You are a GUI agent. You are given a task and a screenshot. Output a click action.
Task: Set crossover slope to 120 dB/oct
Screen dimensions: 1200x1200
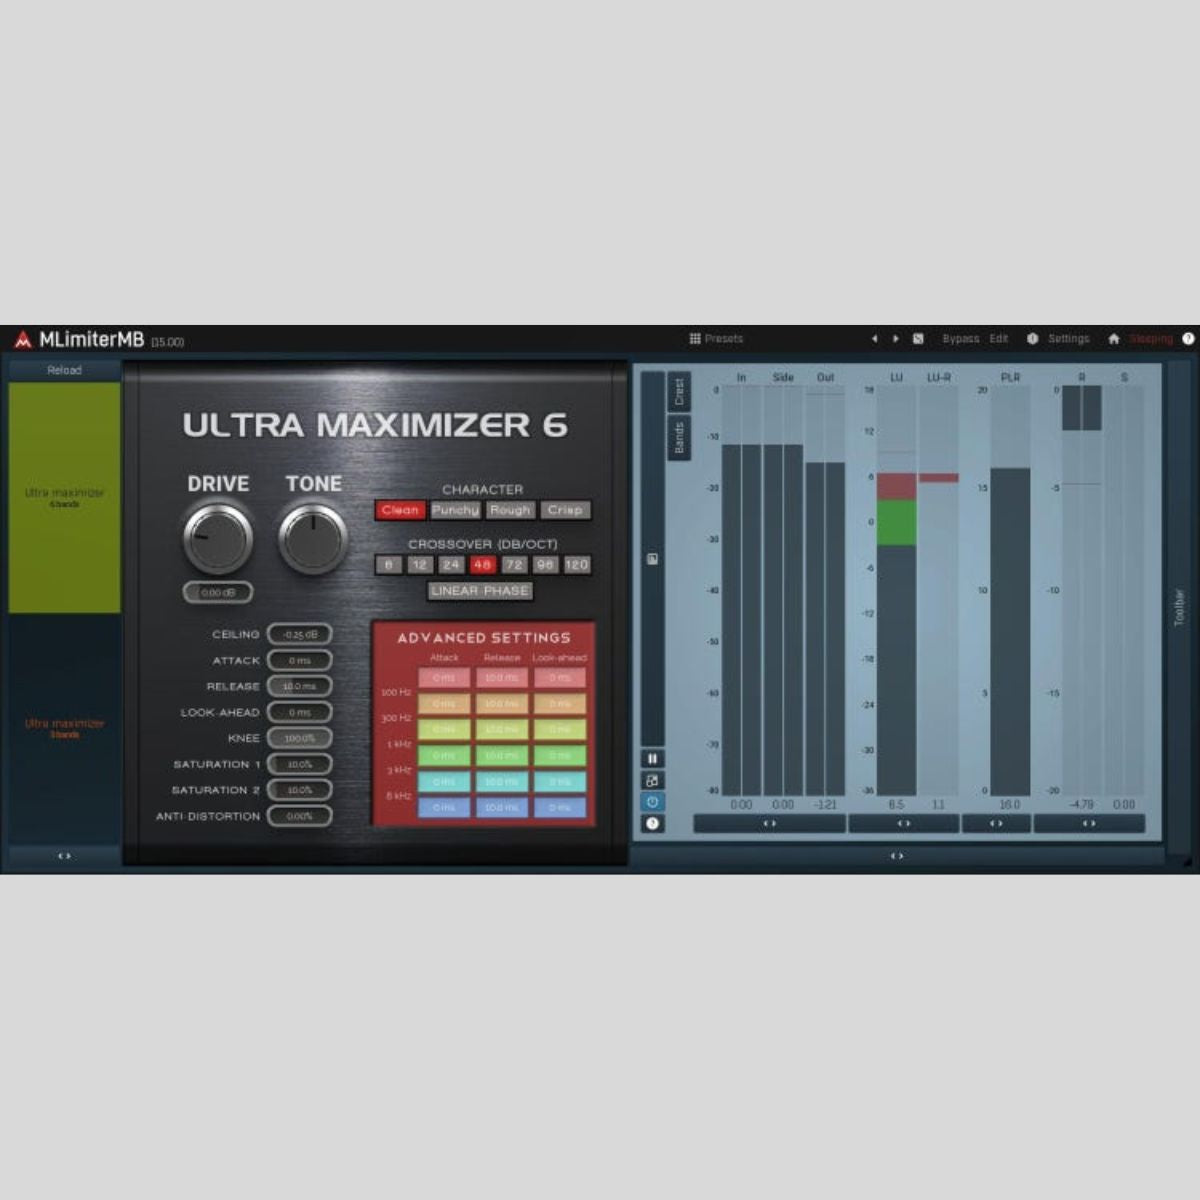[x=577, y=565]
